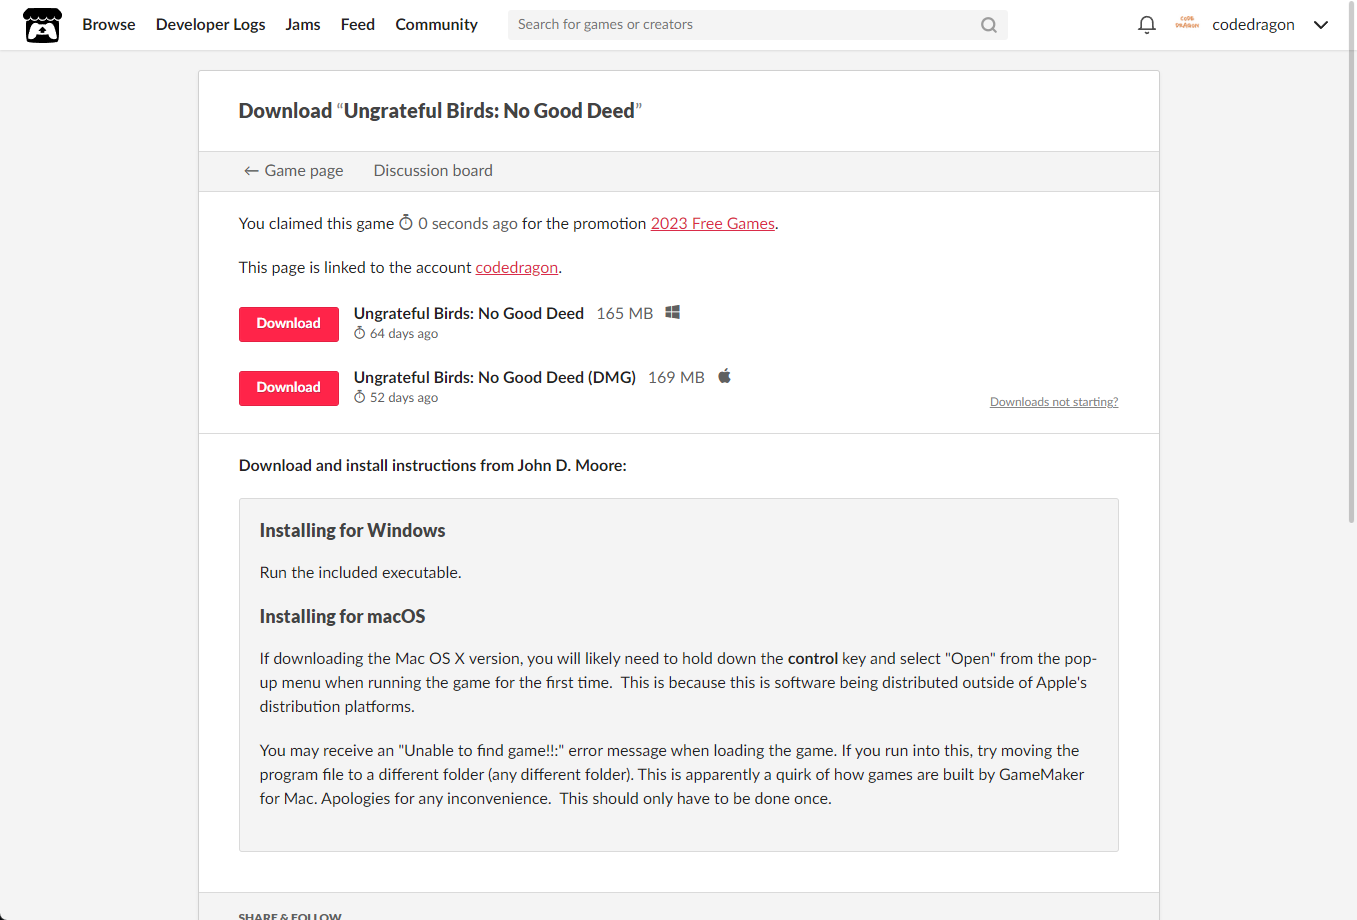
Task: Click the Windows platform icon
Action: click(673, 313)
